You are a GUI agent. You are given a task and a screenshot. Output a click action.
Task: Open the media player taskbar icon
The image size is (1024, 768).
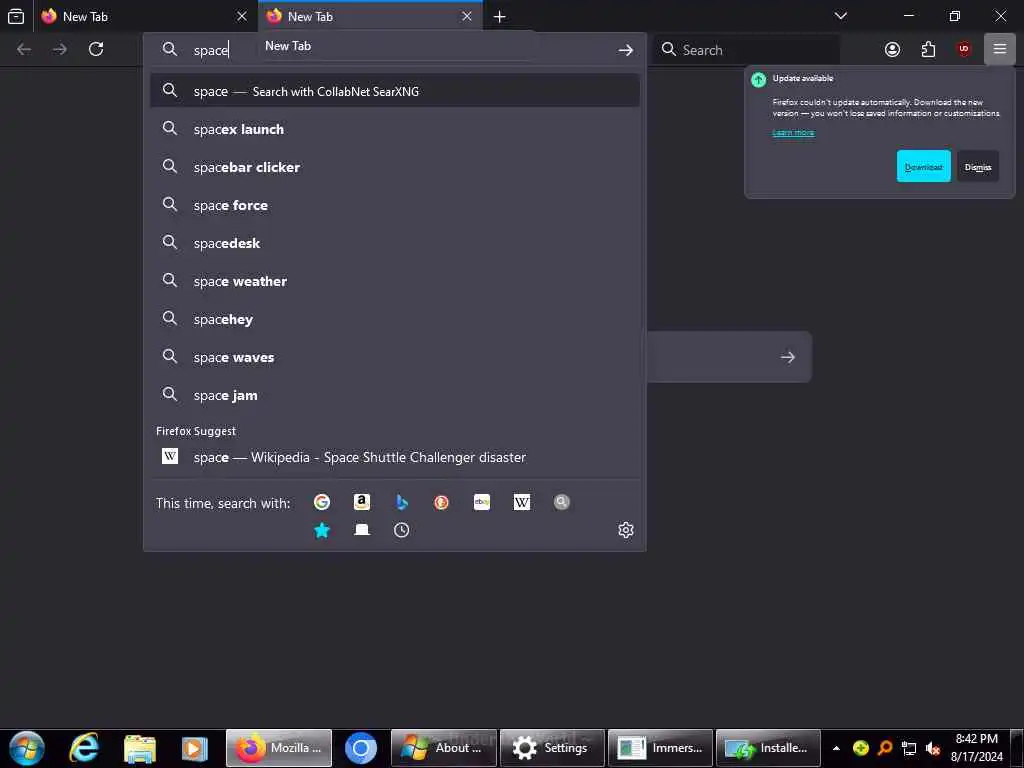(194, 748)
